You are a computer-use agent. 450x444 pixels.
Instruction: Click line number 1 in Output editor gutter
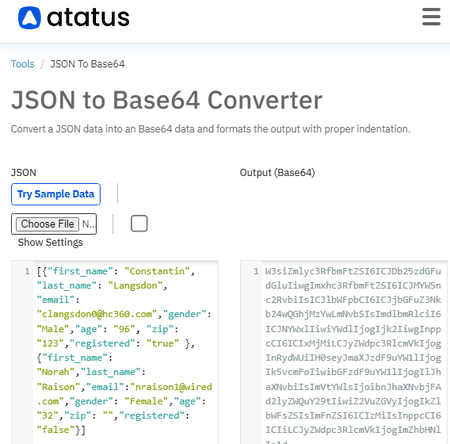pyautogui.click(x=256, y=271)
